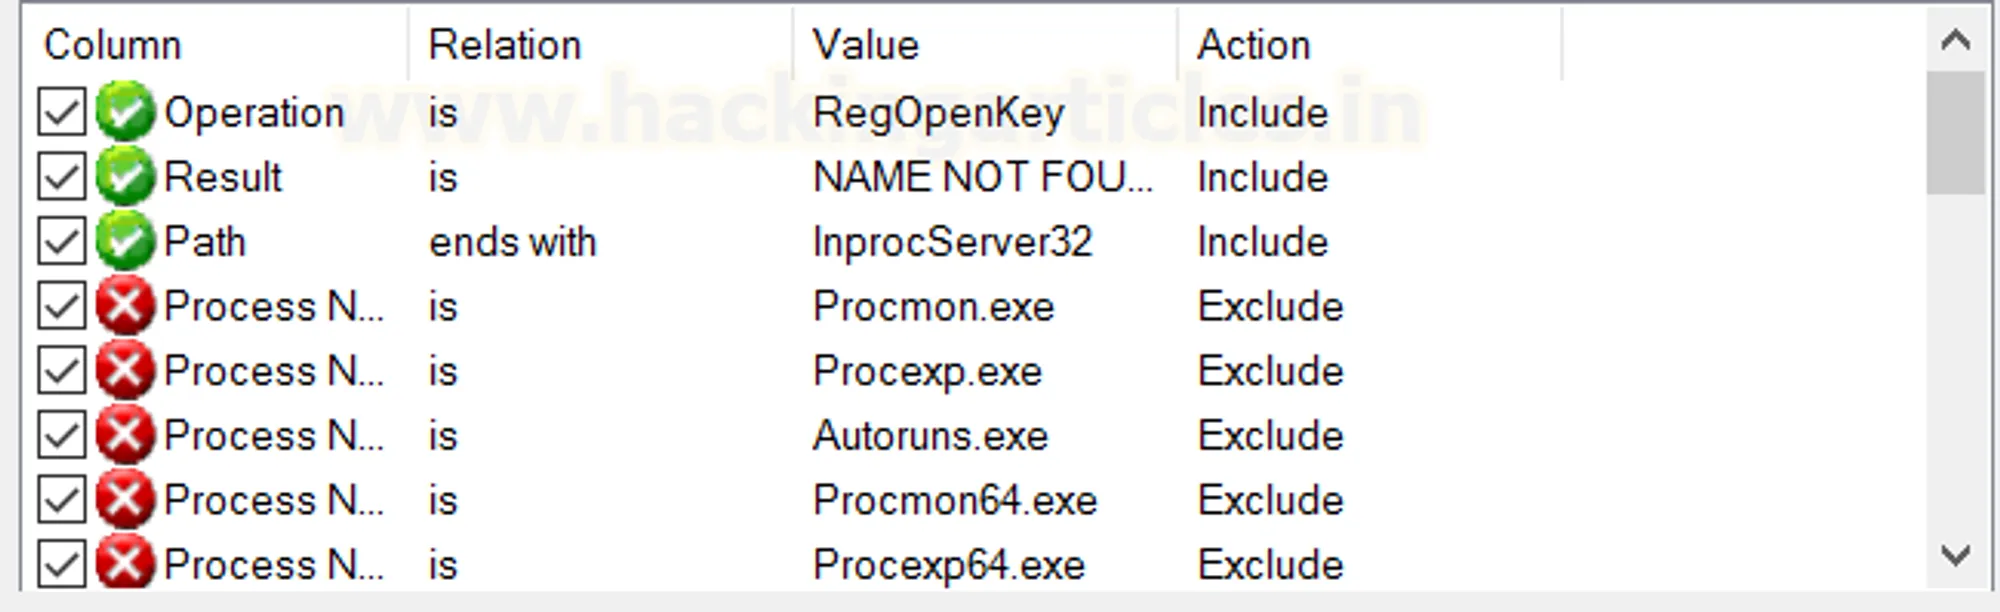Screen dimensions: 2000x612
Task: Uncheck the Procmon.exe exclude filter checkbox
Action: click(x=62, y=306)
